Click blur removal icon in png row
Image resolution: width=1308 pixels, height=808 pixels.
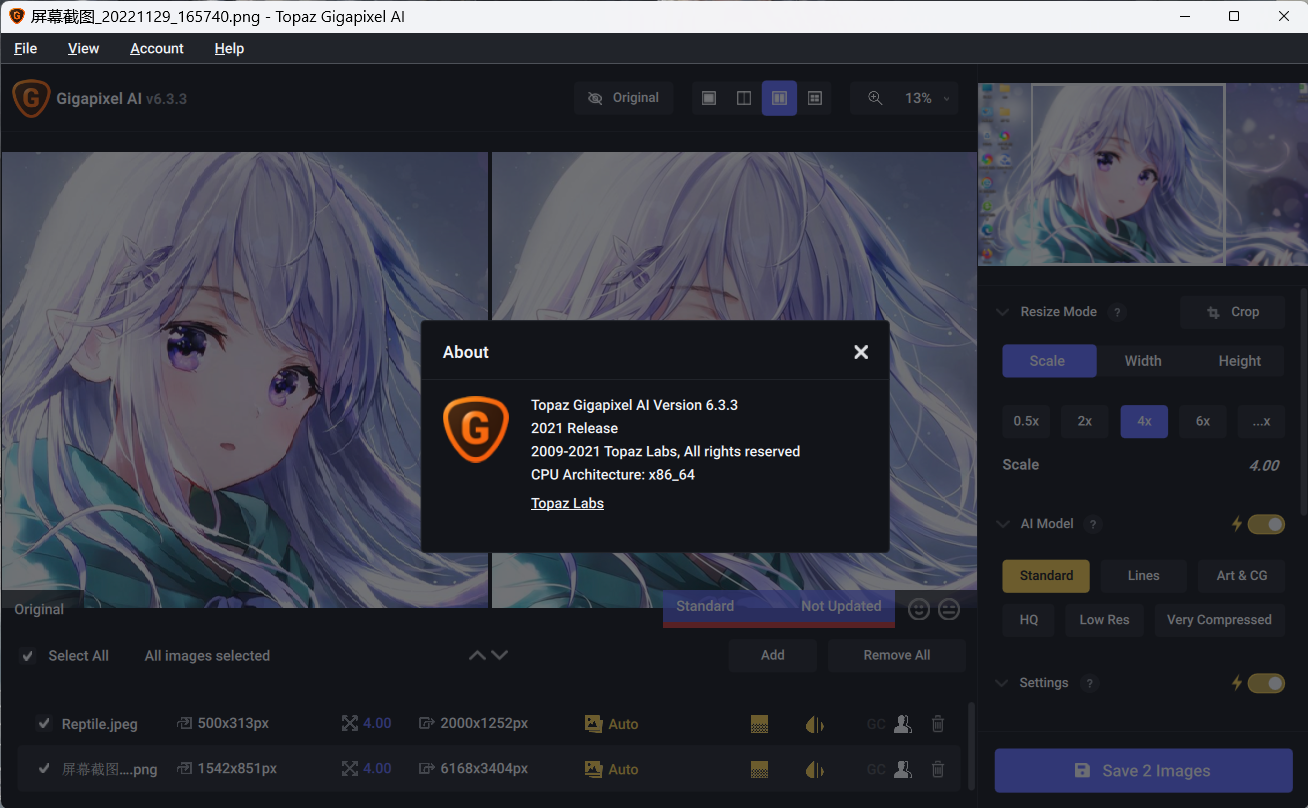click(x=815, y=769)
